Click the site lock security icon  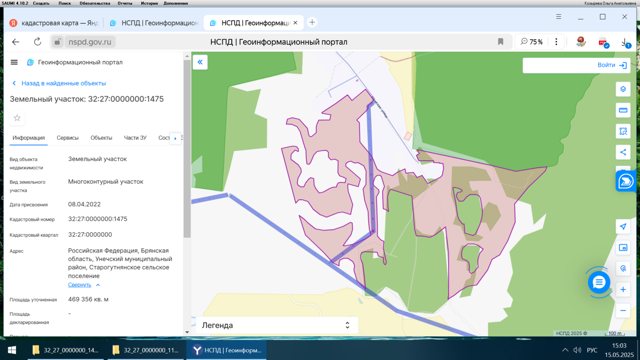(x=58, y=42)
